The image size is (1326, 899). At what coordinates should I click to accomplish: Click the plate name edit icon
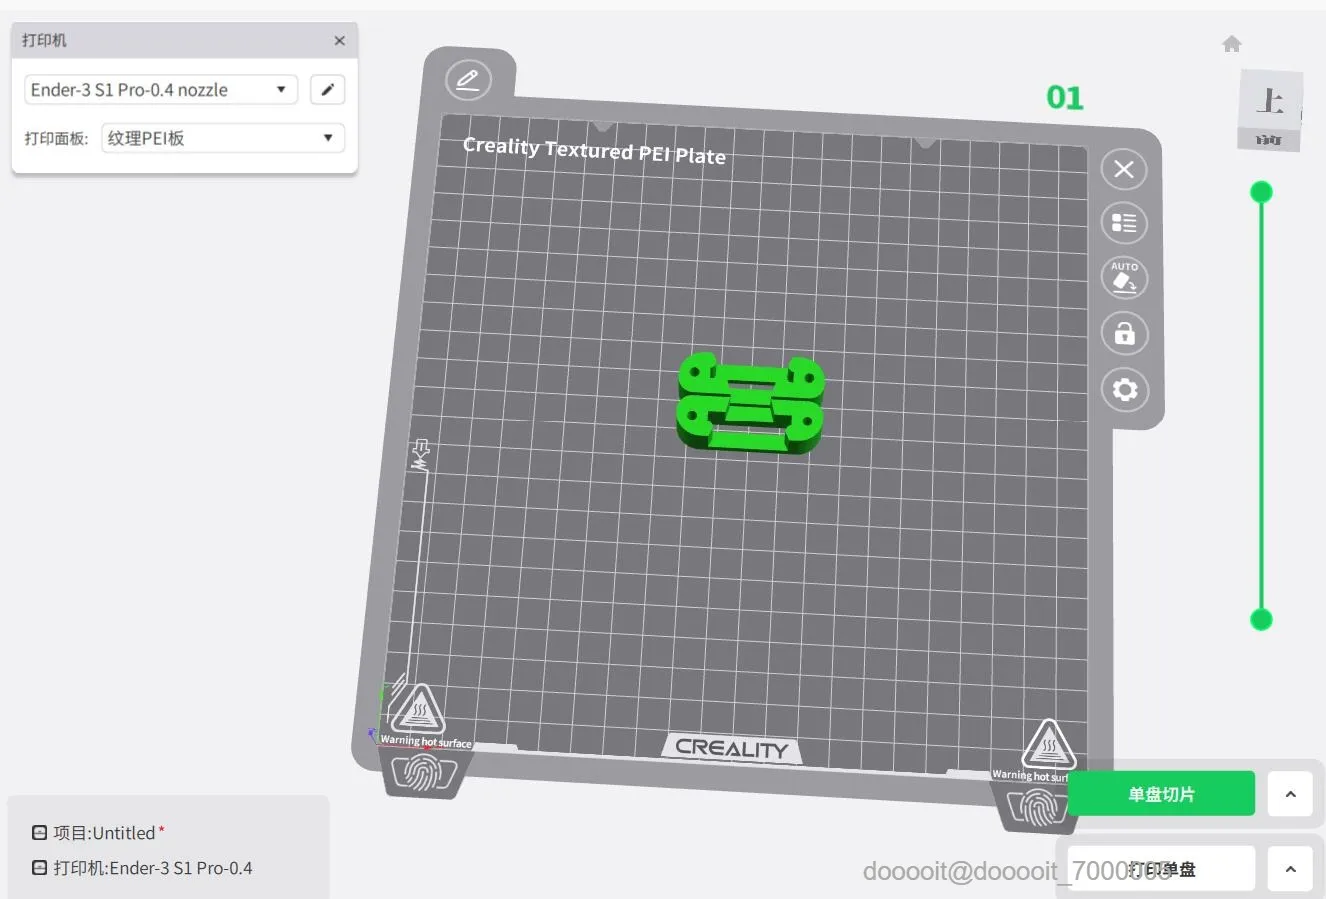pyautogui.click(x=467, y=79)
